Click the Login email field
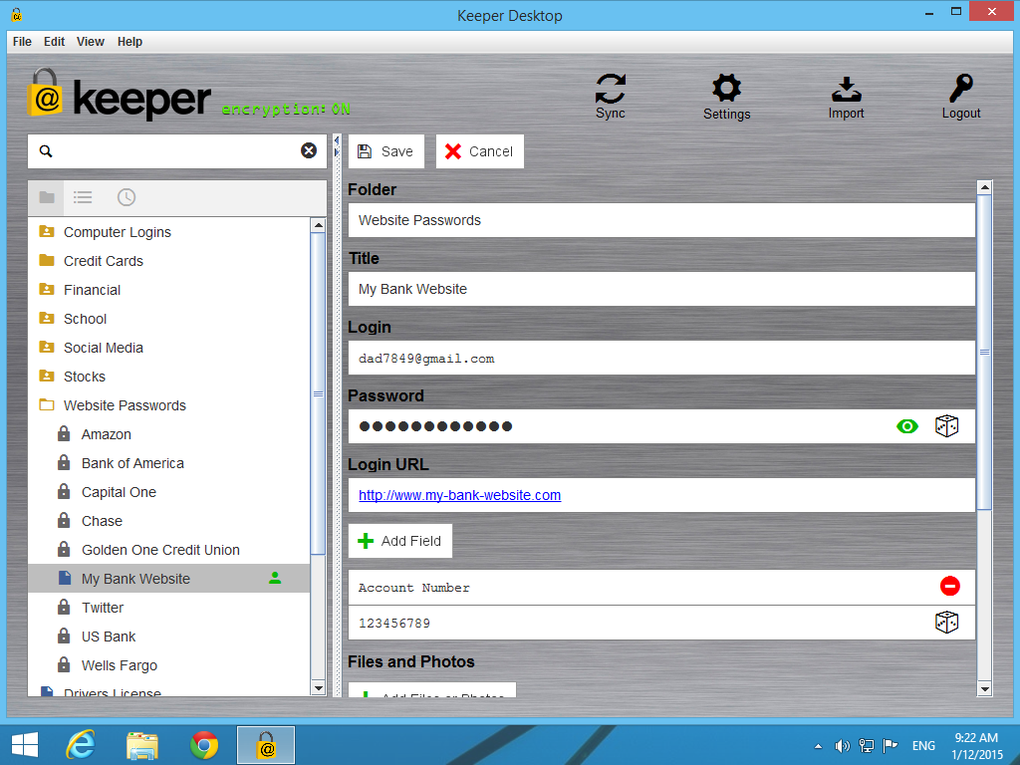Image resolution: width=1020 pixels, height=765 pixels. (x=662, y=358)
